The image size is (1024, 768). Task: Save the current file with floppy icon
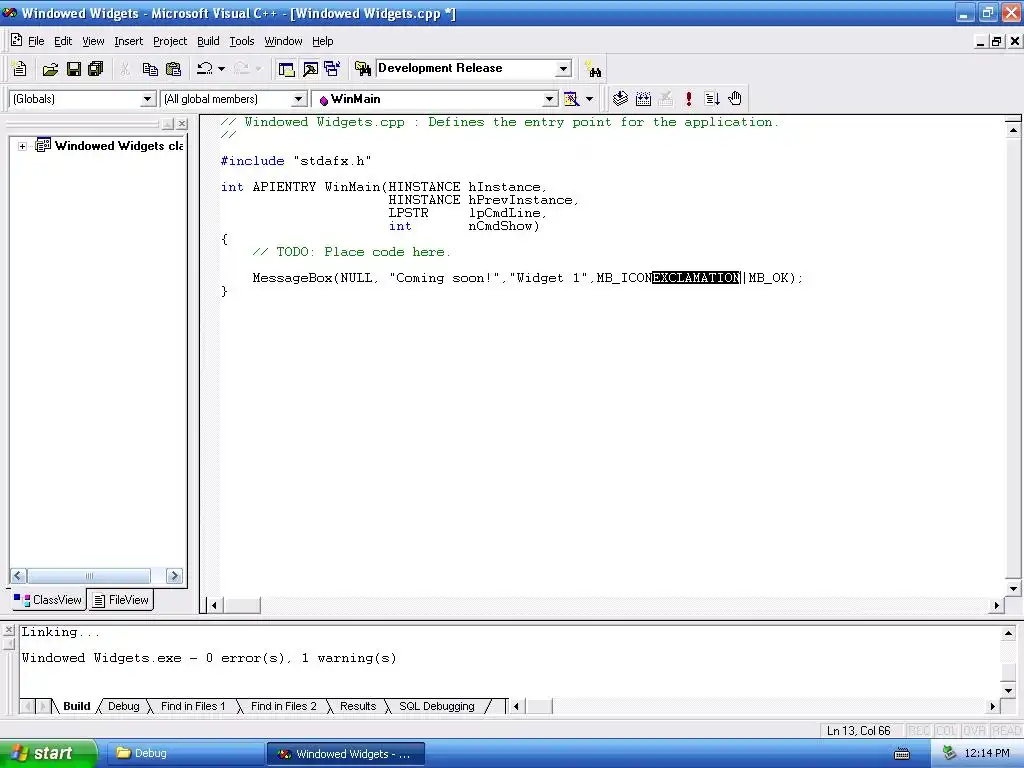click(74, 69)
